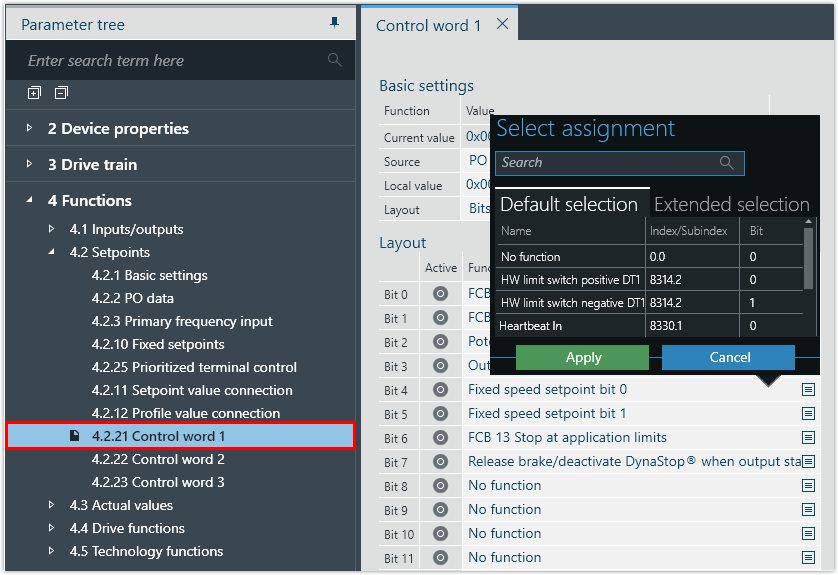
Task: Click the search magnifier in Select assignment
Action: point(727,163)
